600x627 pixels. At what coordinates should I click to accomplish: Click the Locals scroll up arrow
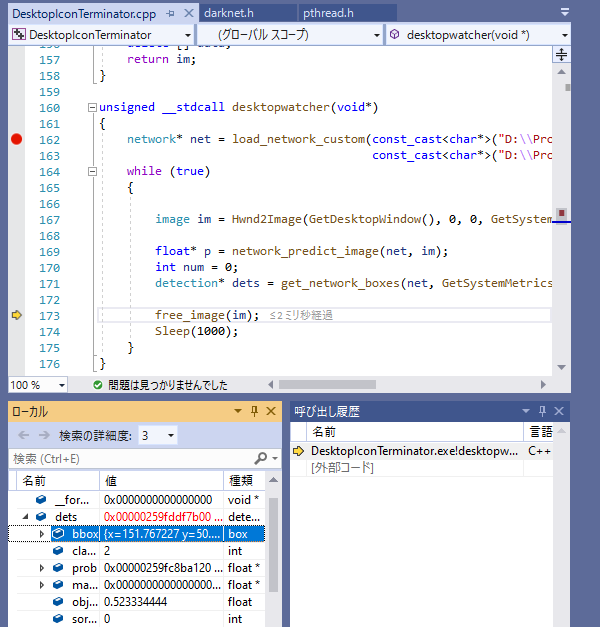pyautogui.click(x=273, y=480)
